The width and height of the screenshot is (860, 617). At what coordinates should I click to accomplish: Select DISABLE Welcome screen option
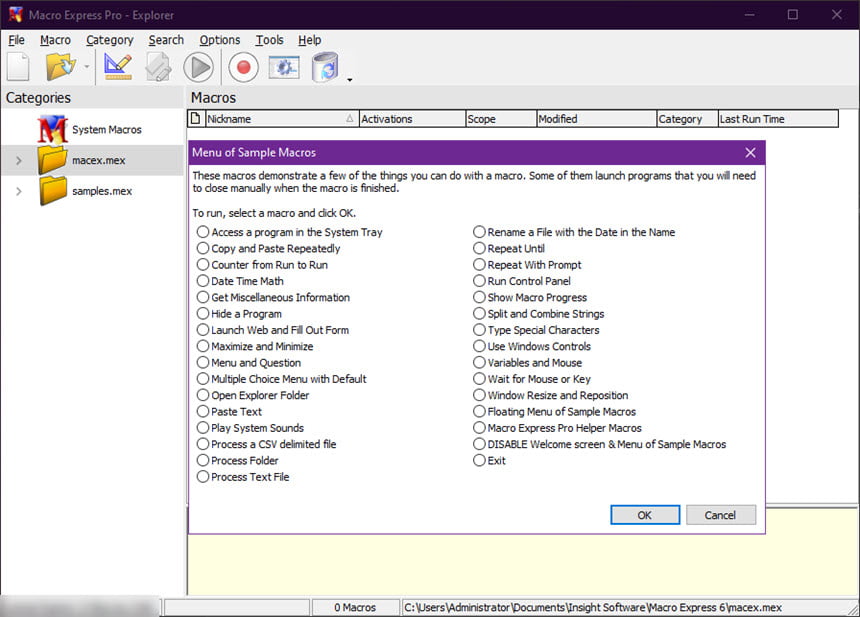pos(599,444)
